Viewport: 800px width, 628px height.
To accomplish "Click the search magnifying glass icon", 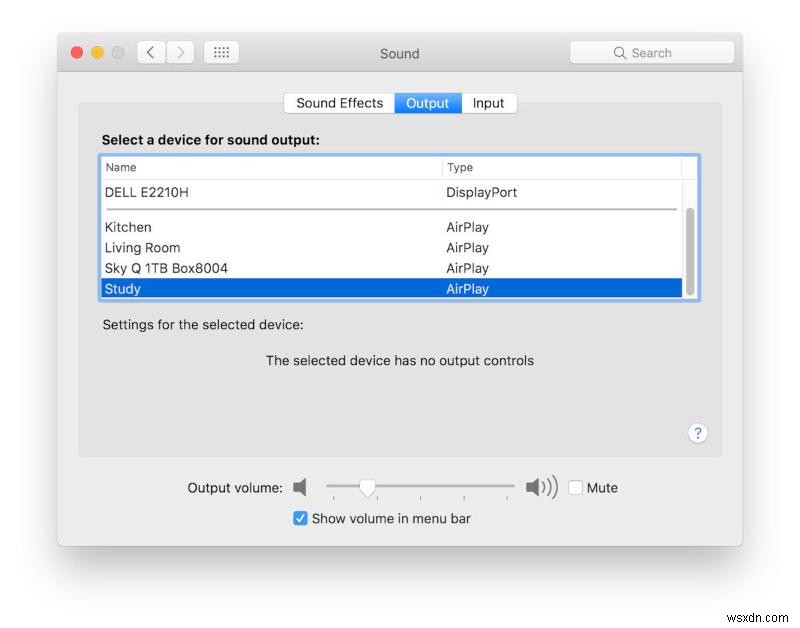I will (x=621, y=52).
